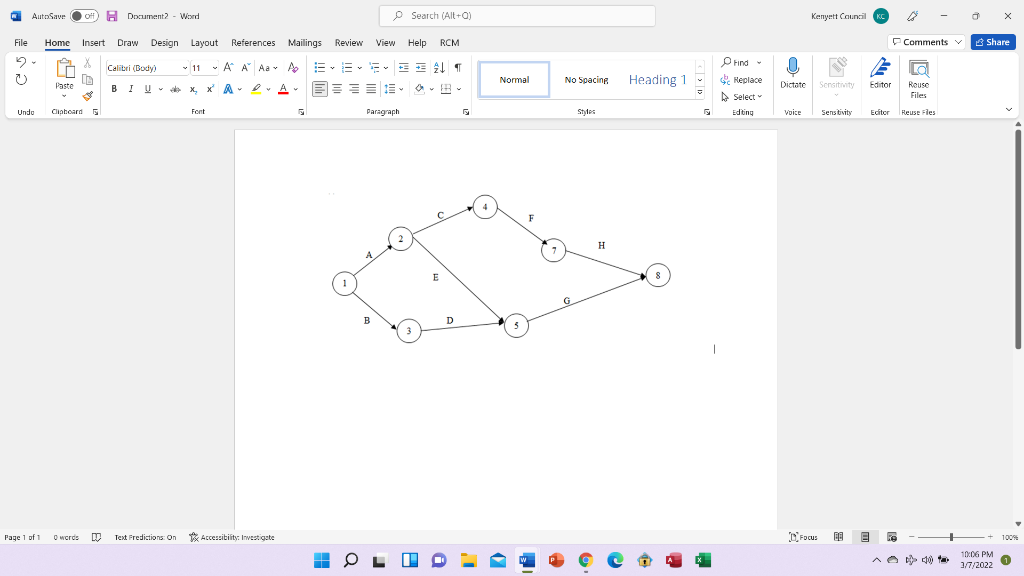Viewport: 1024px width, 576px height.
Task: Click the Redo arrow
Action: coord(21,80)
